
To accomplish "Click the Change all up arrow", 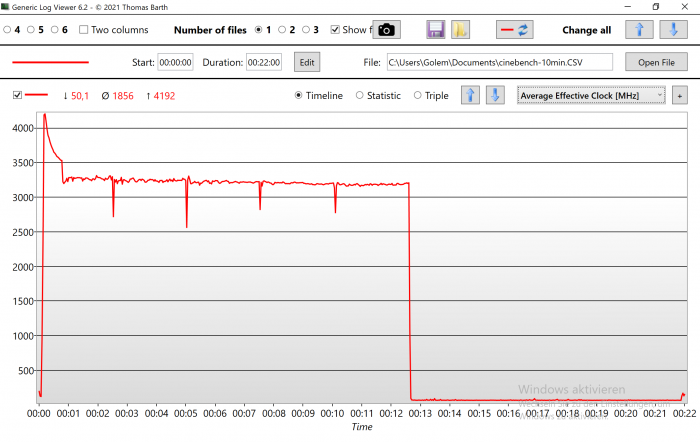I will [x=640, y=30].
